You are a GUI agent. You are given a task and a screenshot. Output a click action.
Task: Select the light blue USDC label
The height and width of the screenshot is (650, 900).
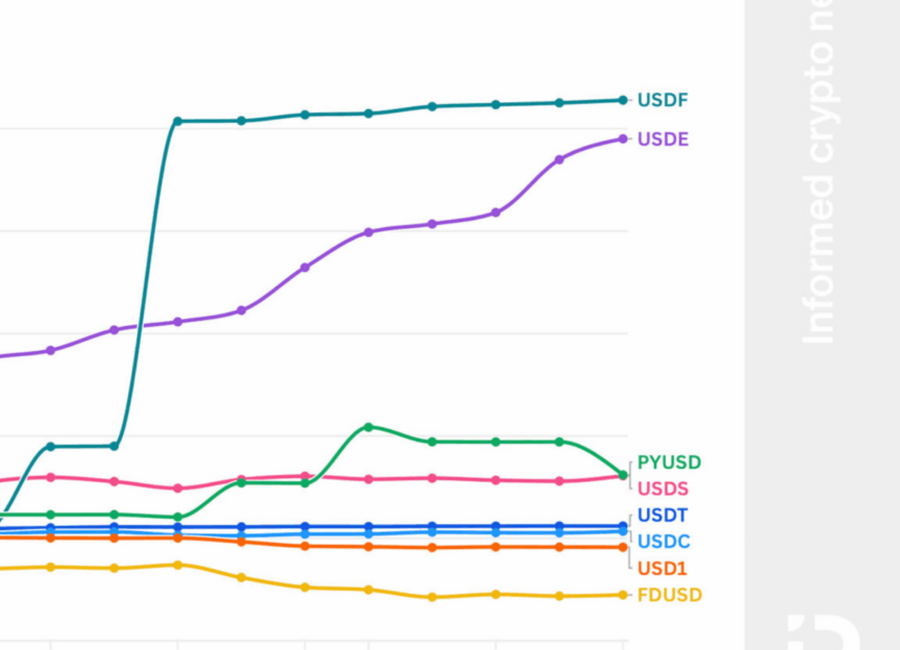[662, 542]
